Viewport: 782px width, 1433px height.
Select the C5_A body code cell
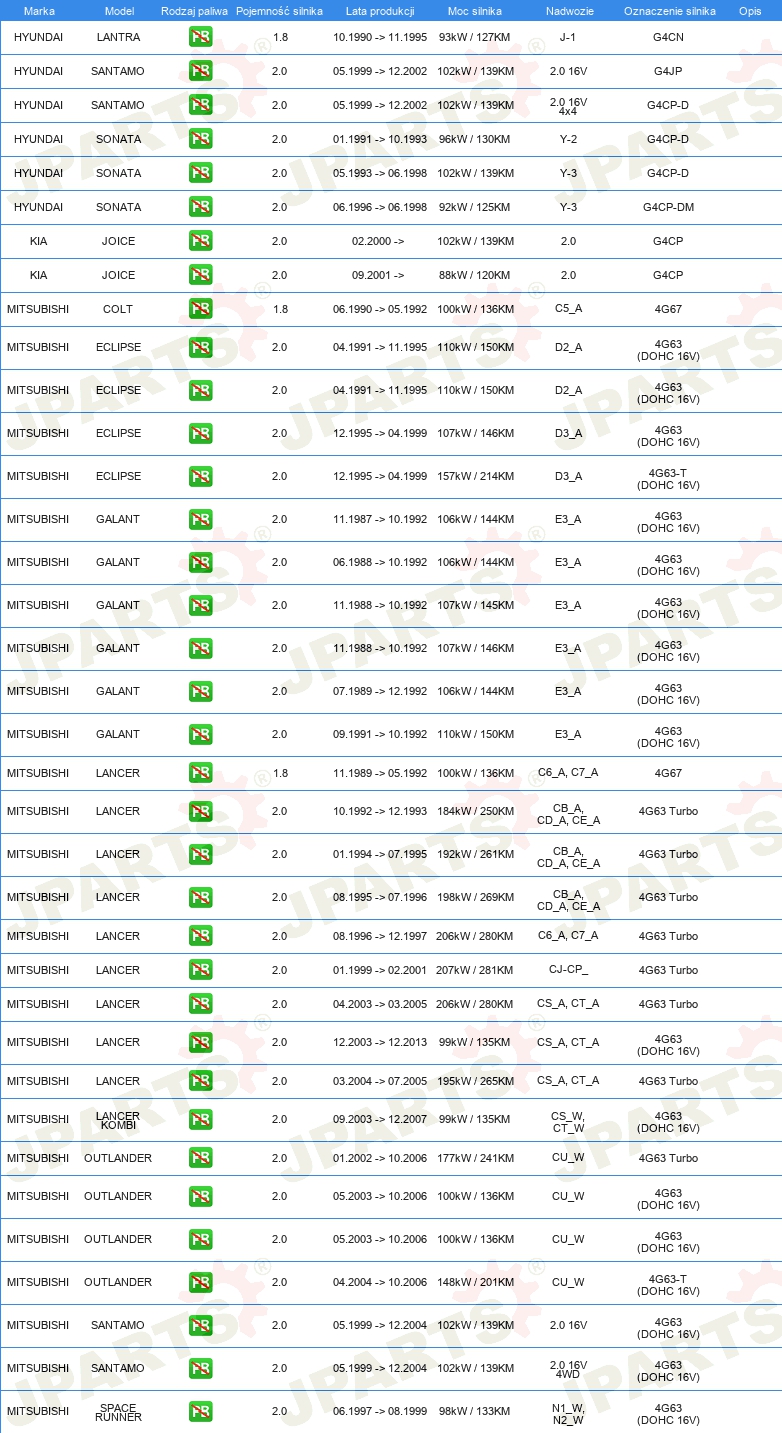point(568,308)
